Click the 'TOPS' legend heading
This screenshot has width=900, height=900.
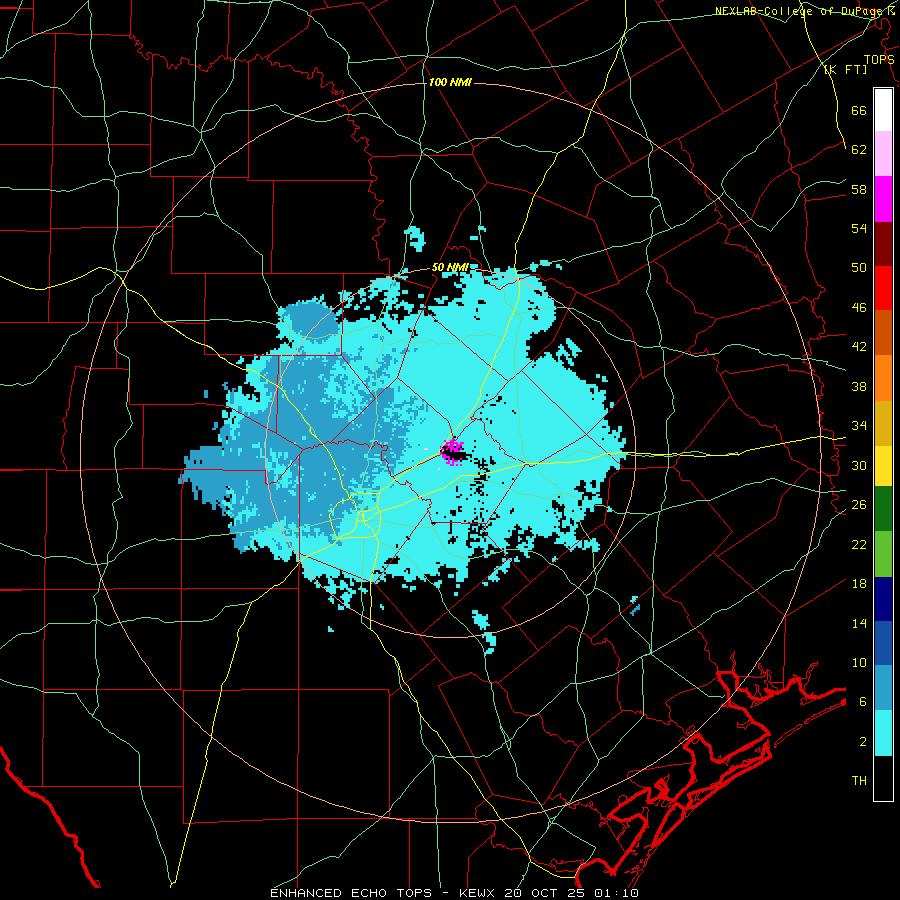click(879, 60)
